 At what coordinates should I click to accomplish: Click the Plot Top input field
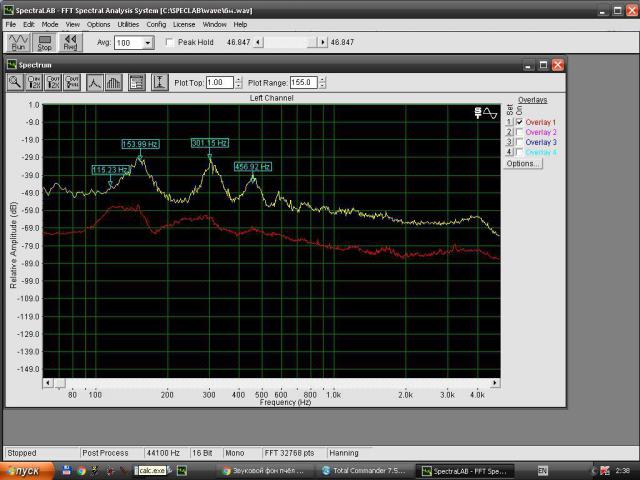[220, 82]
